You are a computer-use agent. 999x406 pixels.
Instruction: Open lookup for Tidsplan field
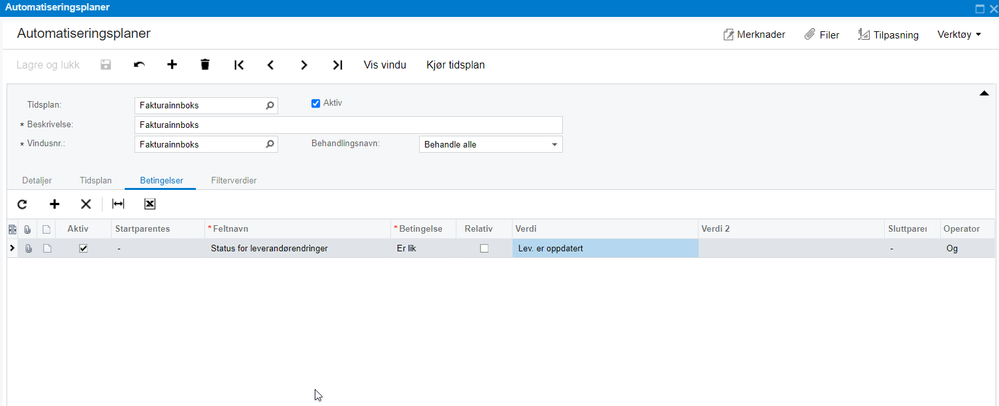pyautogui.click(x=270, y=105)
